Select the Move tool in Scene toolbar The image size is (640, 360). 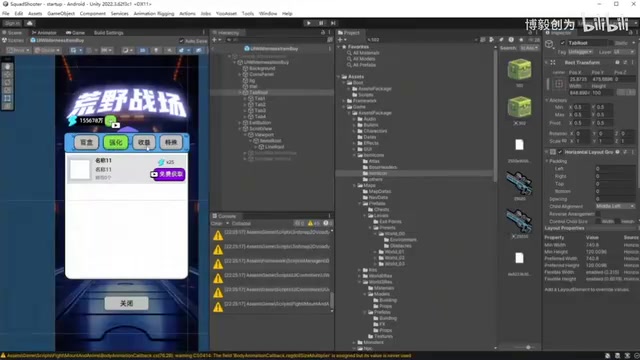[x=8, y=75]
